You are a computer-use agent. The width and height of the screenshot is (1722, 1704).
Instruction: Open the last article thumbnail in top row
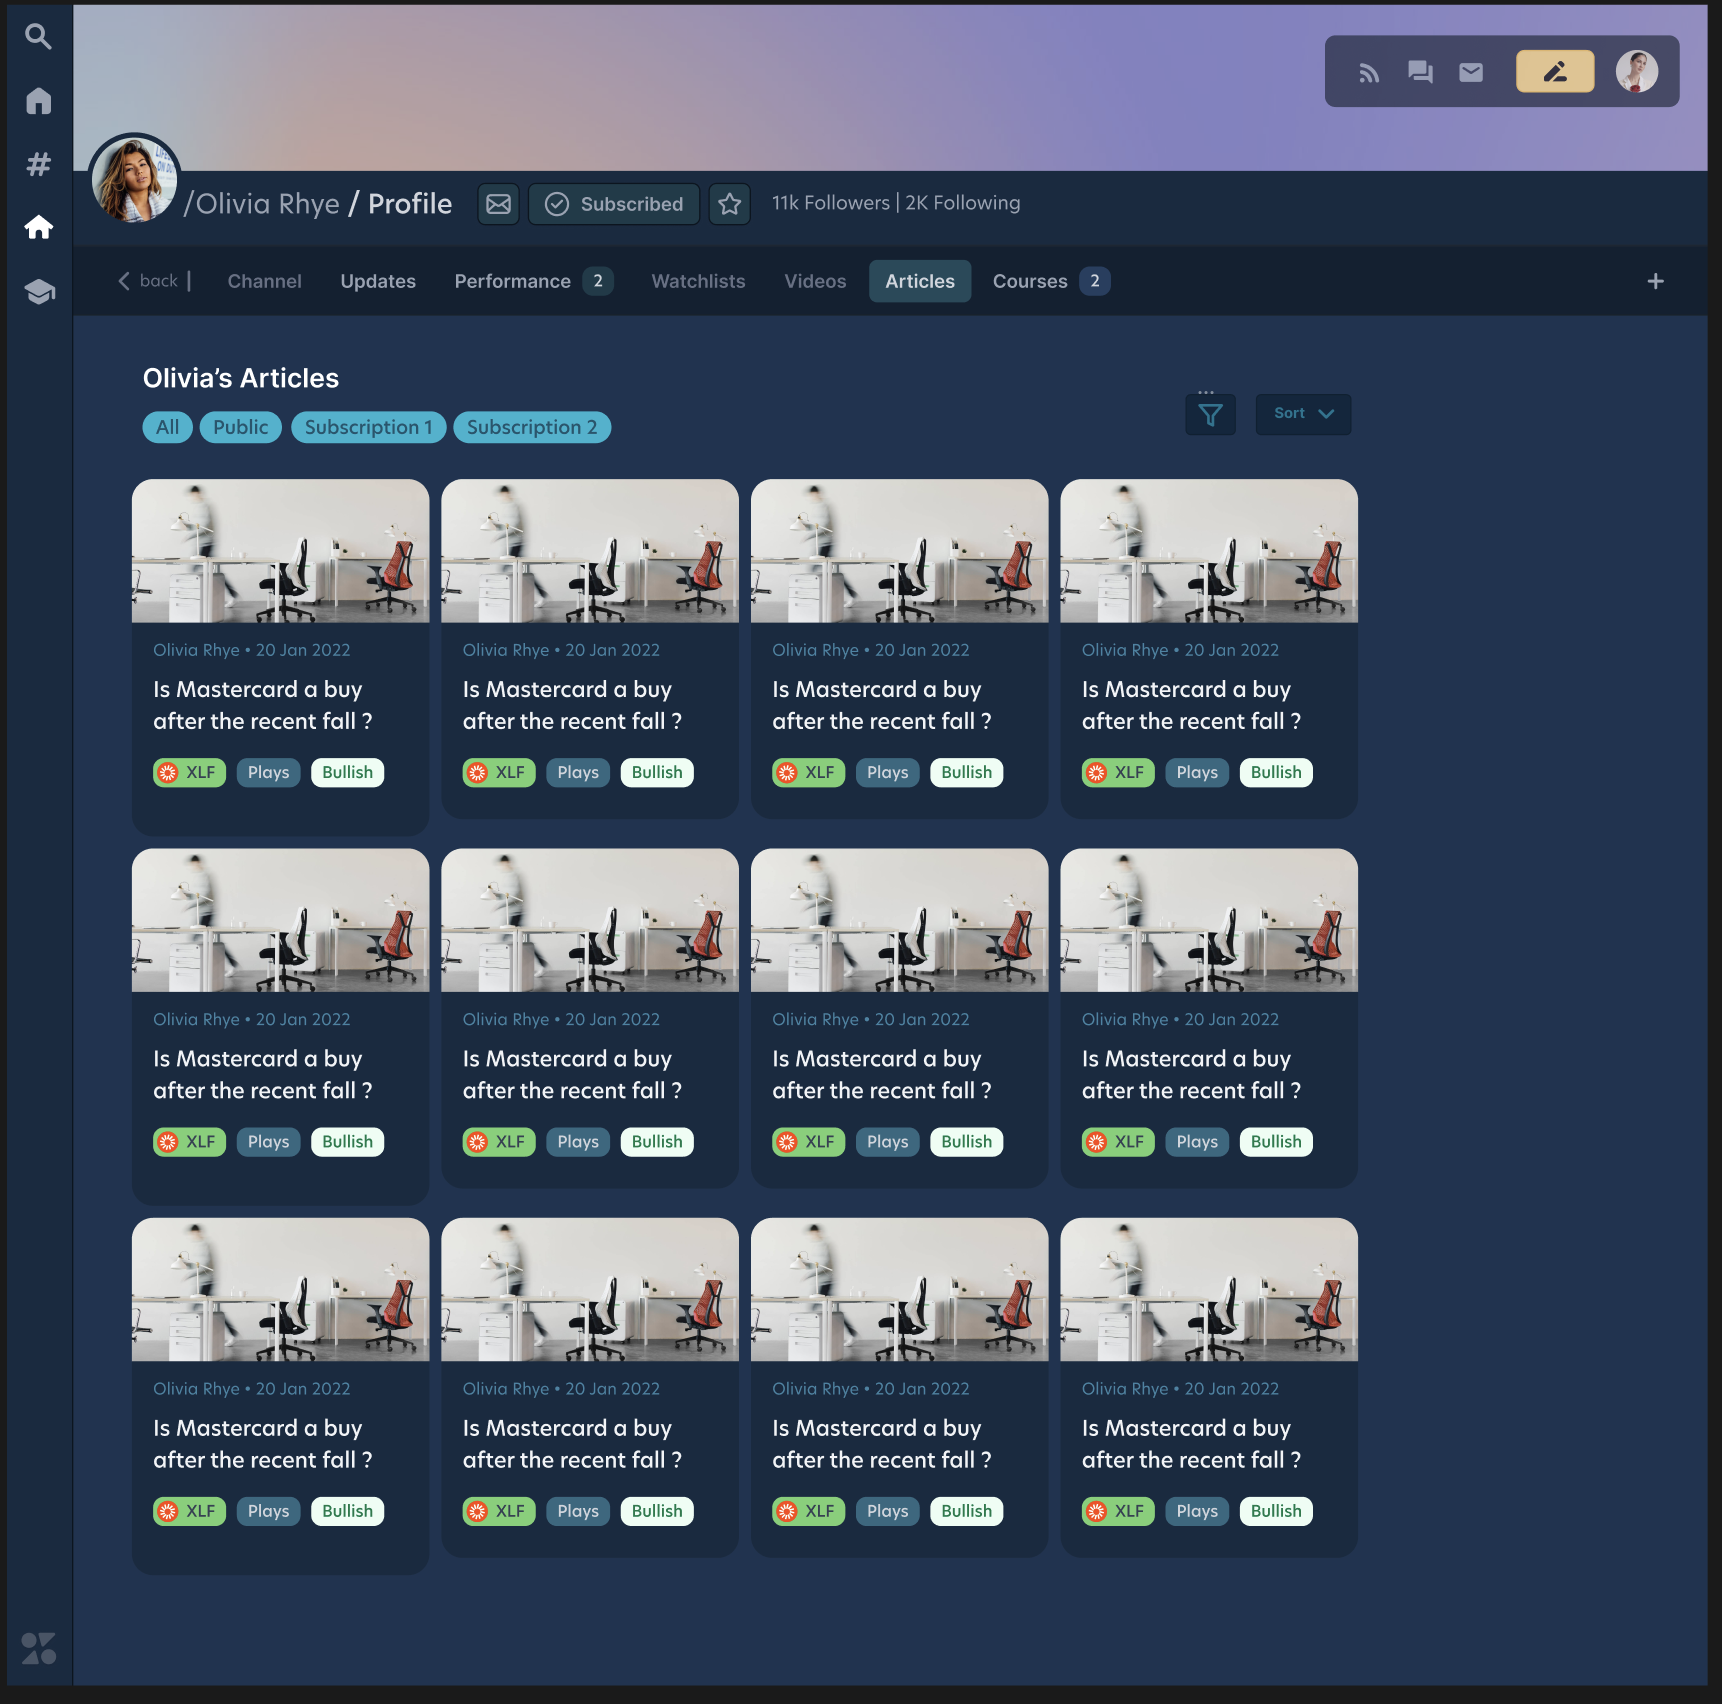(1209, 551)
